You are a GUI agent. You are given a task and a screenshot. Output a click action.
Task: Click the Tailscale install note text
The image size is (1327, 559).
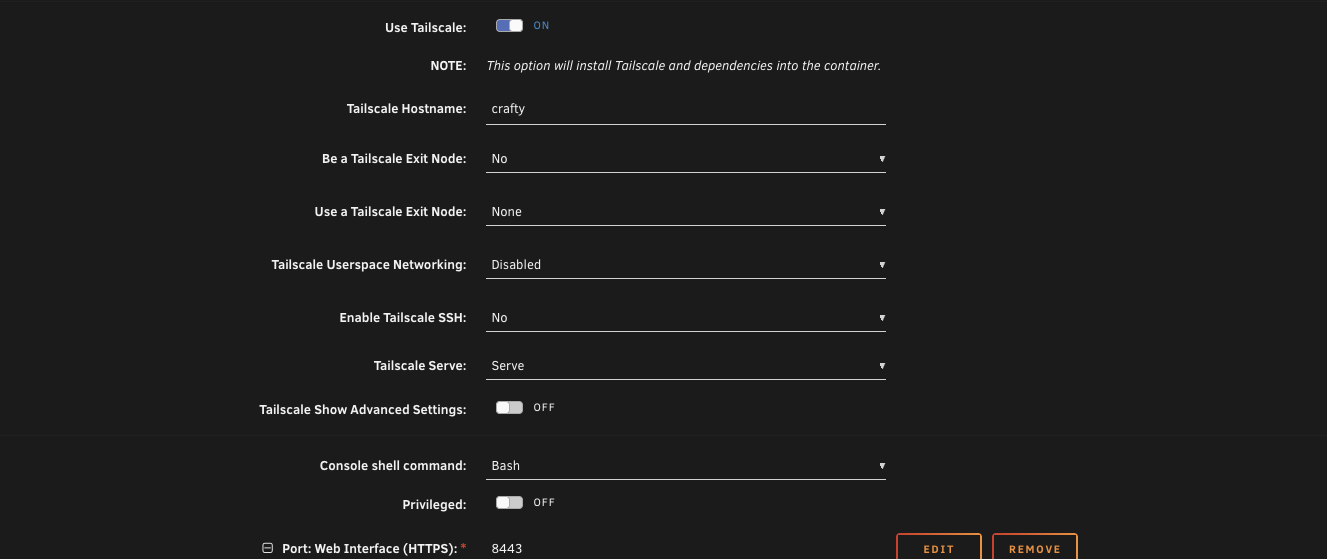(683, 66)
